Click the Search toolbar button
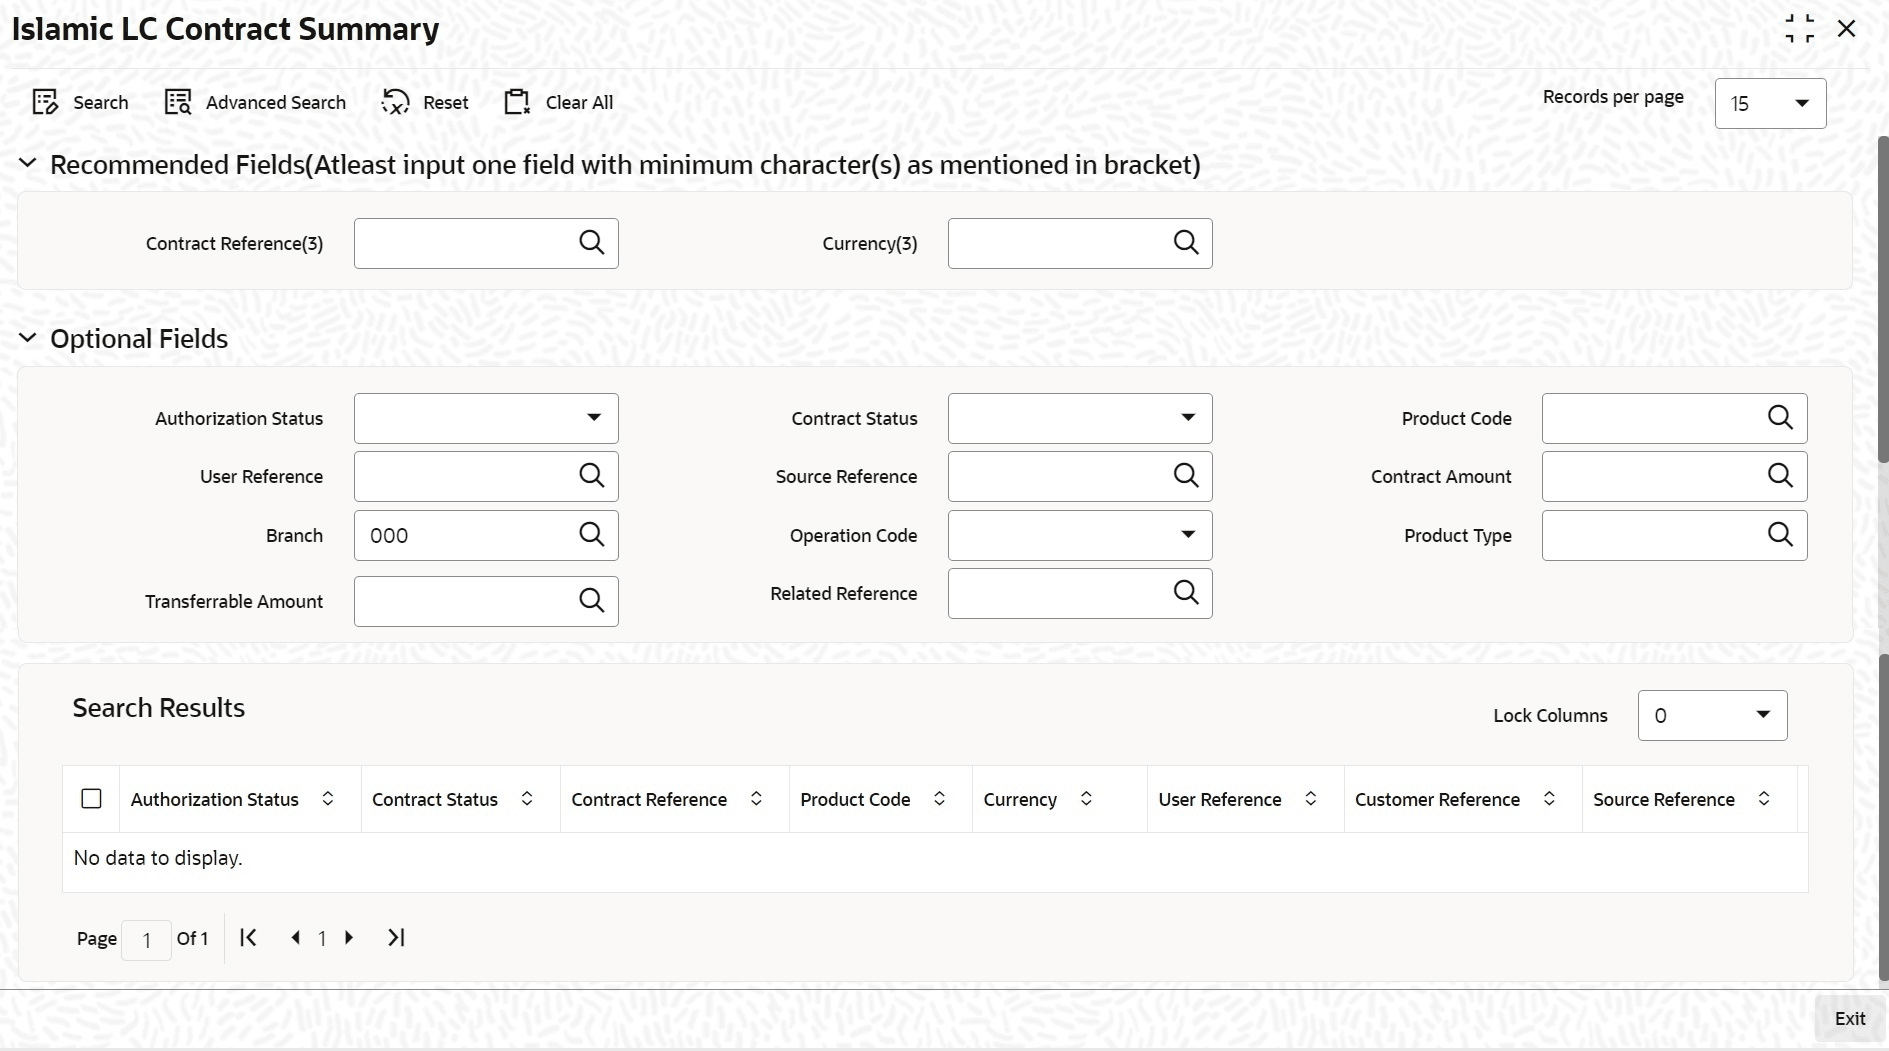The width and height of the screenshot is (1889, 1051). (81, 102)
